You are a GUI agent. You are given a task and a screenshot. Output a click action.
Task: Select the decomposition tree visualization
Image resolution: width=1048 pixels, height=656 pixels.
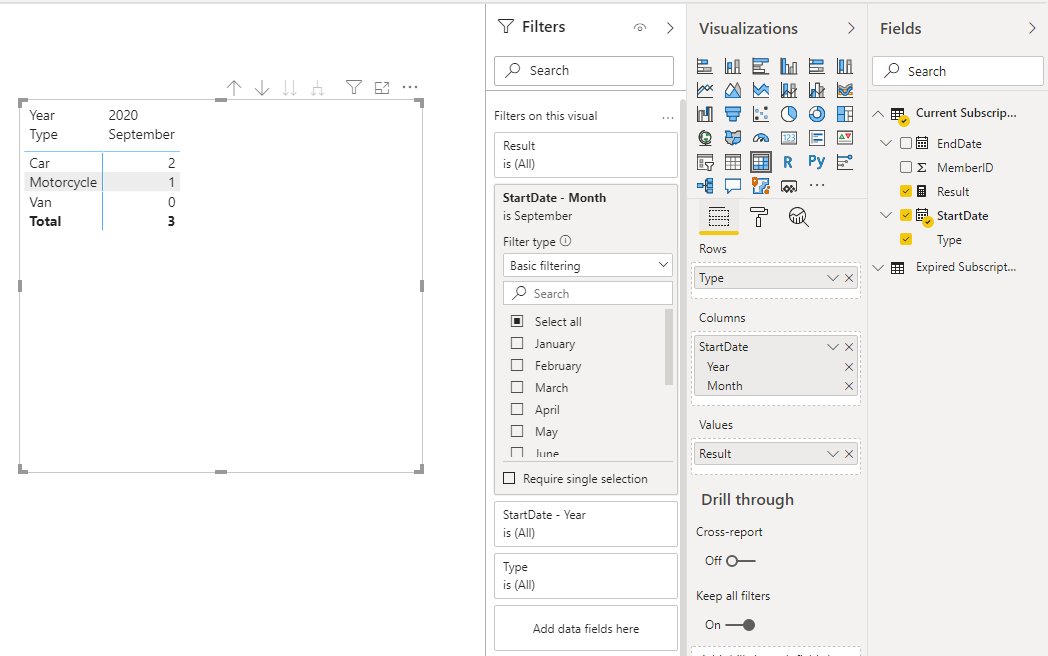coord(704,186)
